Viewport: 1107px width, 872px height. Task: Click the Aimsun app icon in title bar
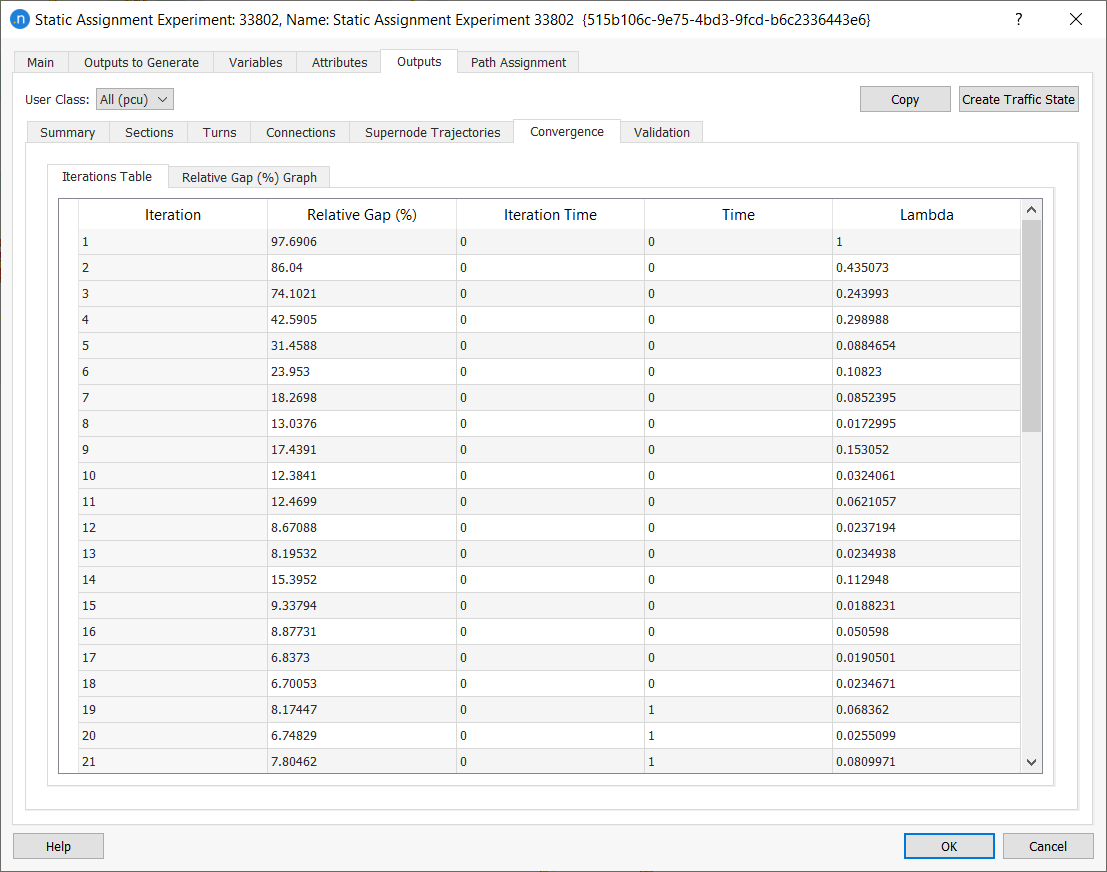[x=19, y=19]
